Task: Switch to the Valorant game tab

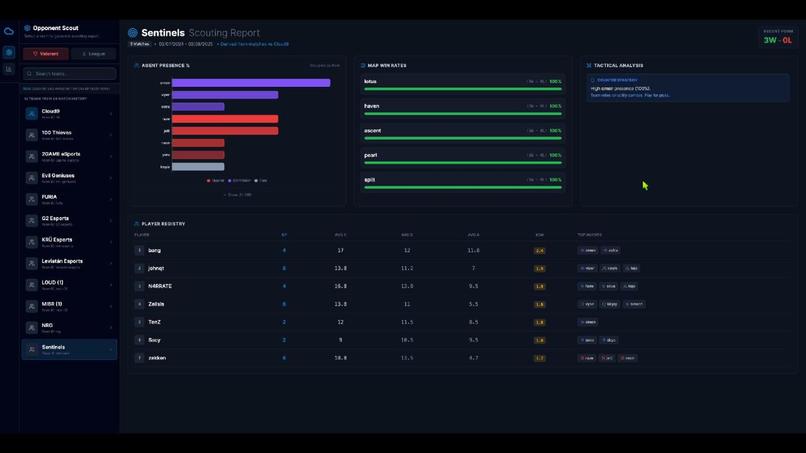Action: click(x=46, y=54)
